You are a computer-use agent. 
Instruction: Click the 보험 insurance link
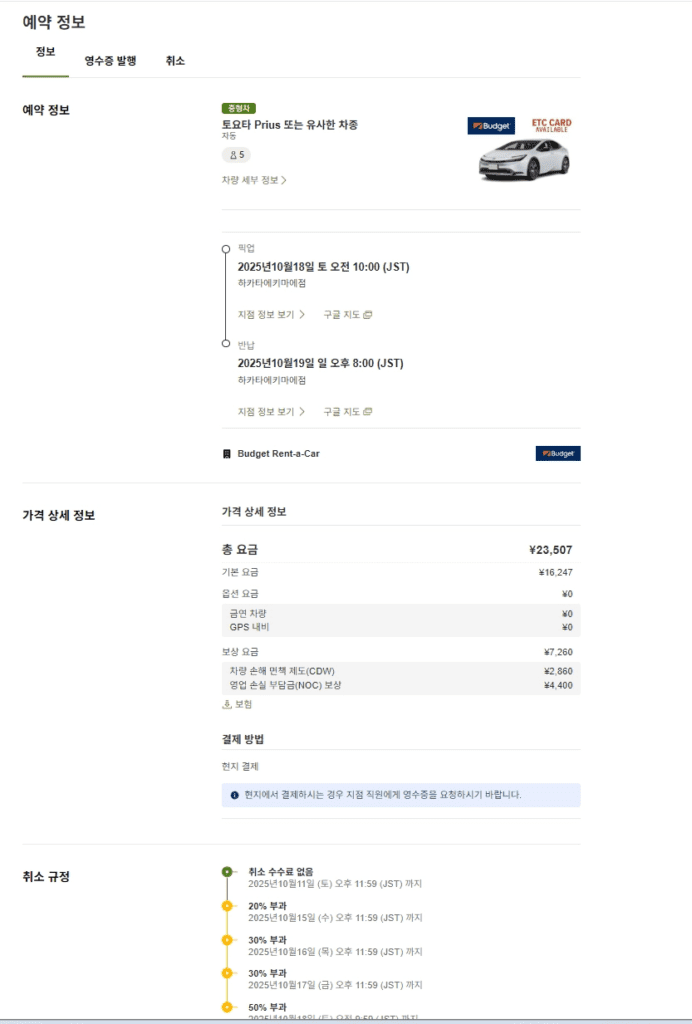(237, 705)
